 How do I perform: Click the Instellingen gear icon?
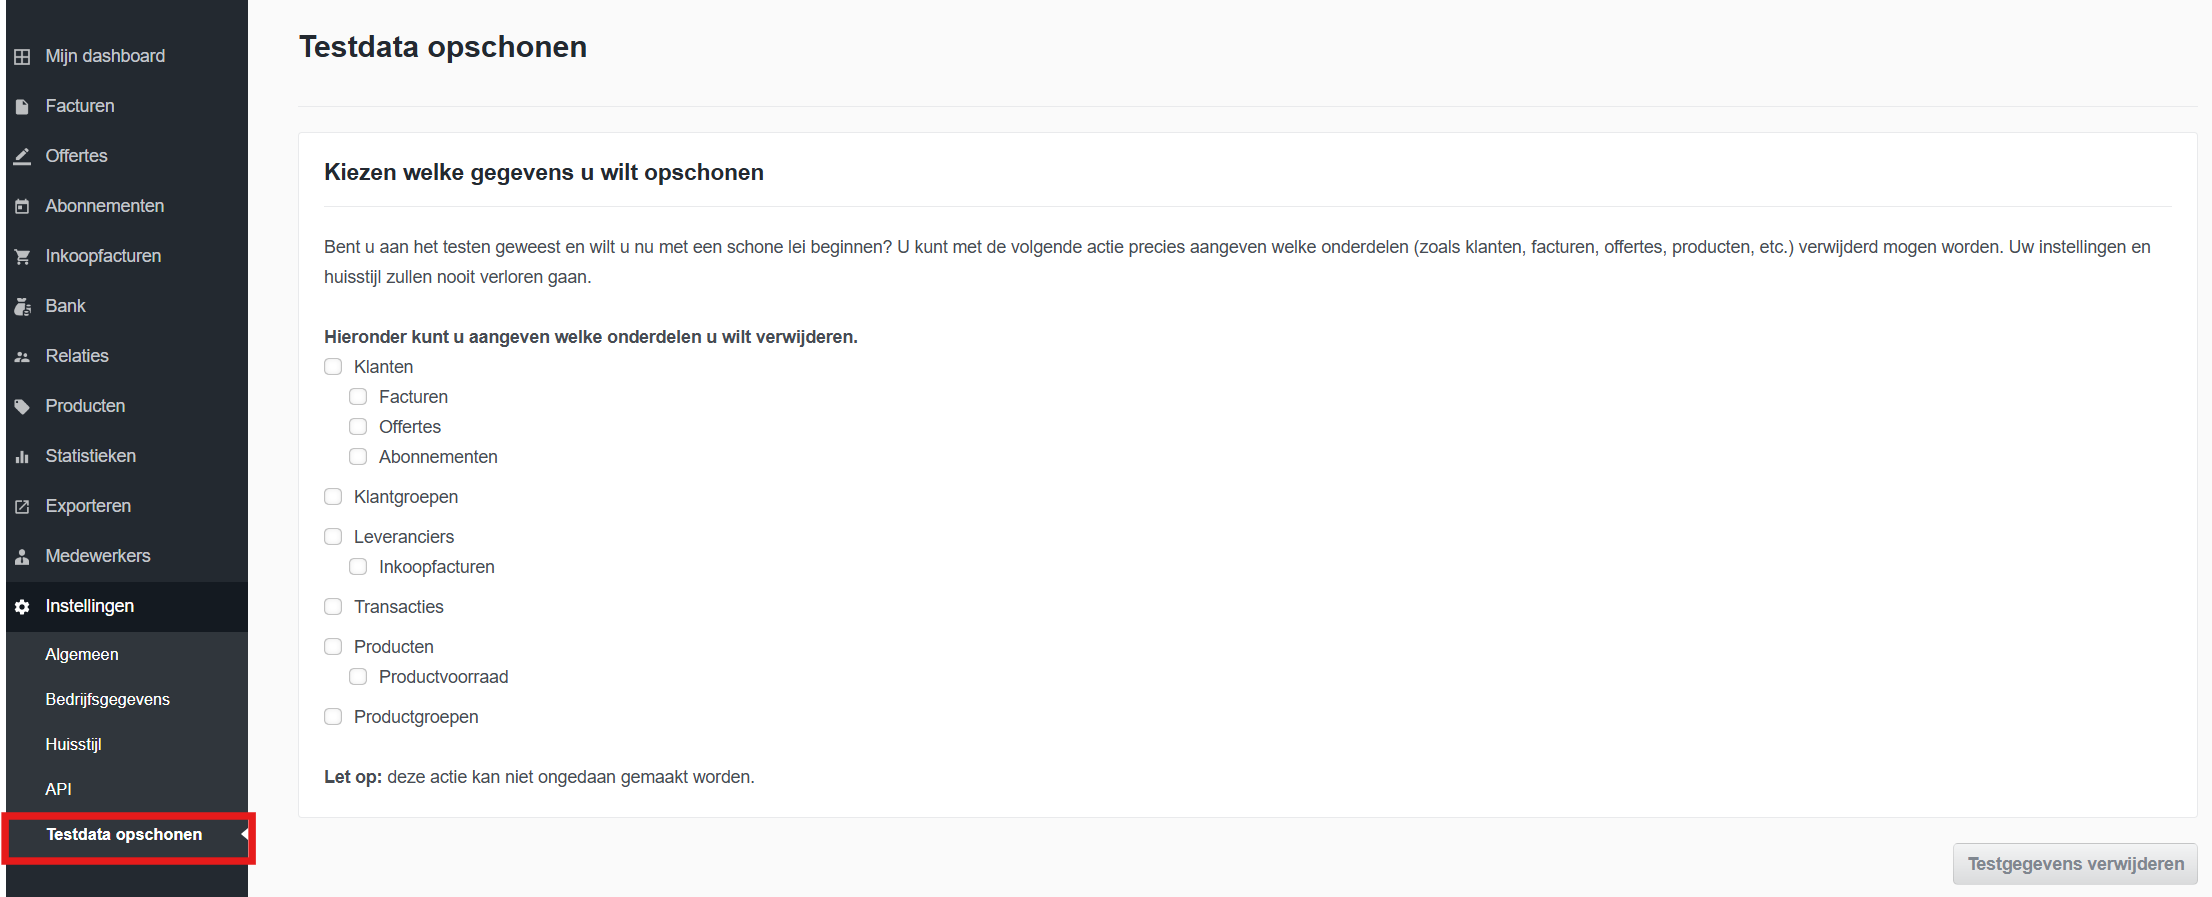point(22,607)
